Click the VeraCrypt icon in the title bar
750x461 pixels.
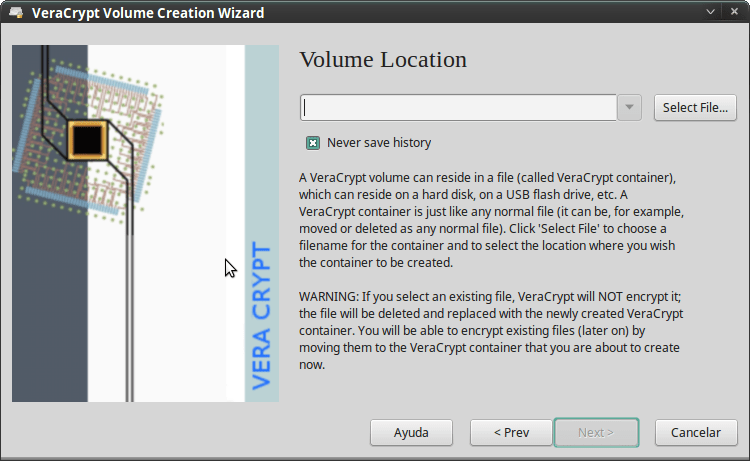tap(16, 12)
